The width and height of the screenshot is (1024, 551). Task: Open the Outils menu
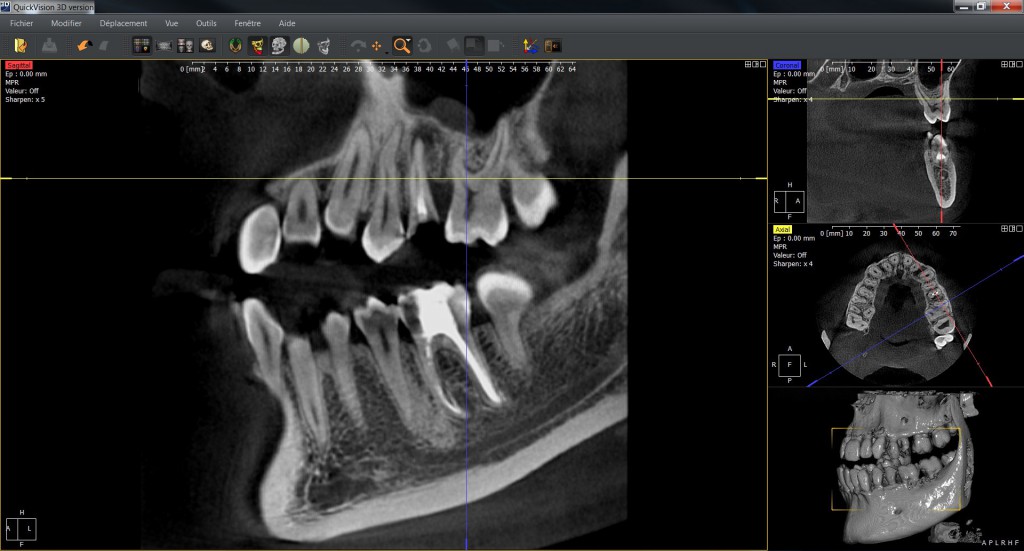point(206,23)
